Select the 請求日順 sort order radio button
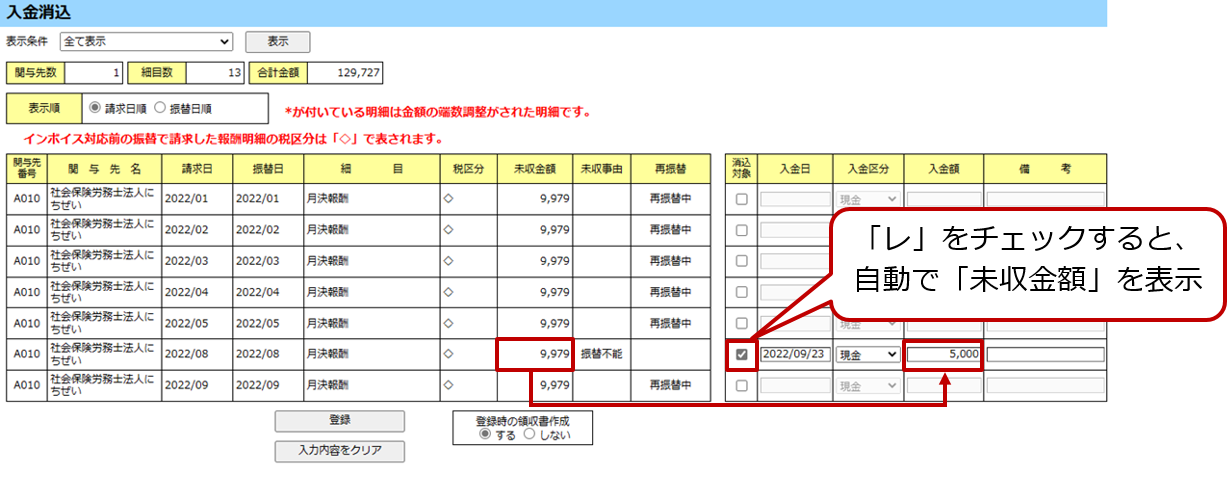 click(x=96, y=108)
